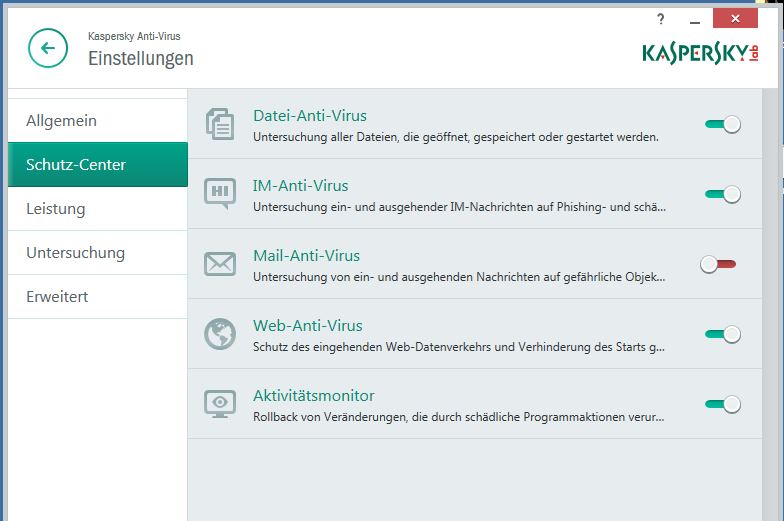Image resolution: width=784 pixels, height=521 pixels.
Task: Turn off the IM-Anti-Virus switch
Action: coord(722,194)
